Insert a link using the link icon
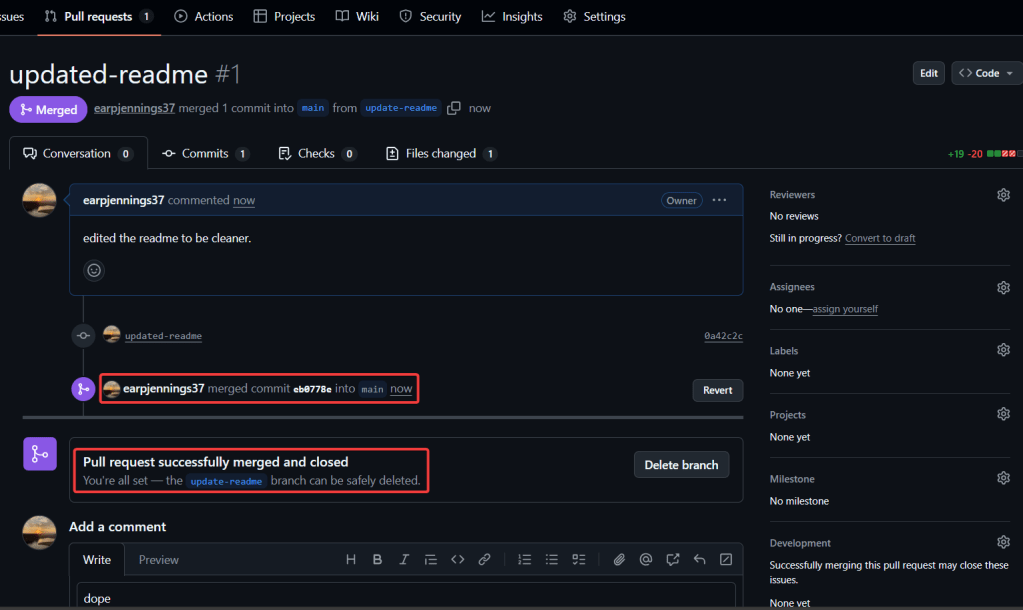 [x=484, y=560]
